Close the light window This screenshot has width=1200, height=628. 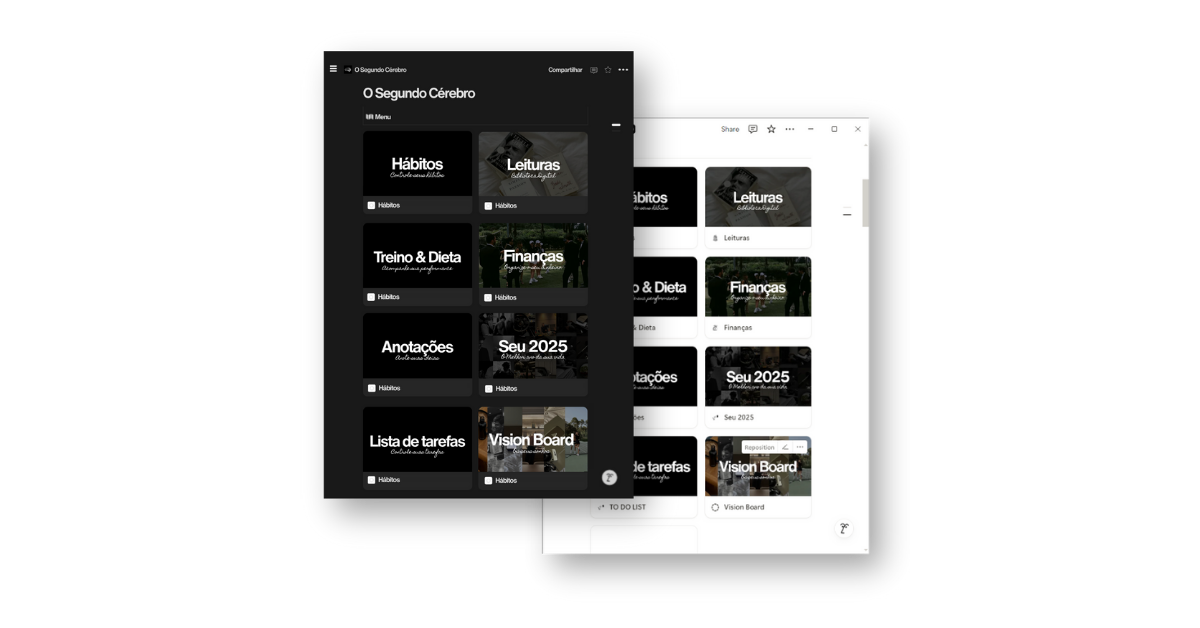857,129
